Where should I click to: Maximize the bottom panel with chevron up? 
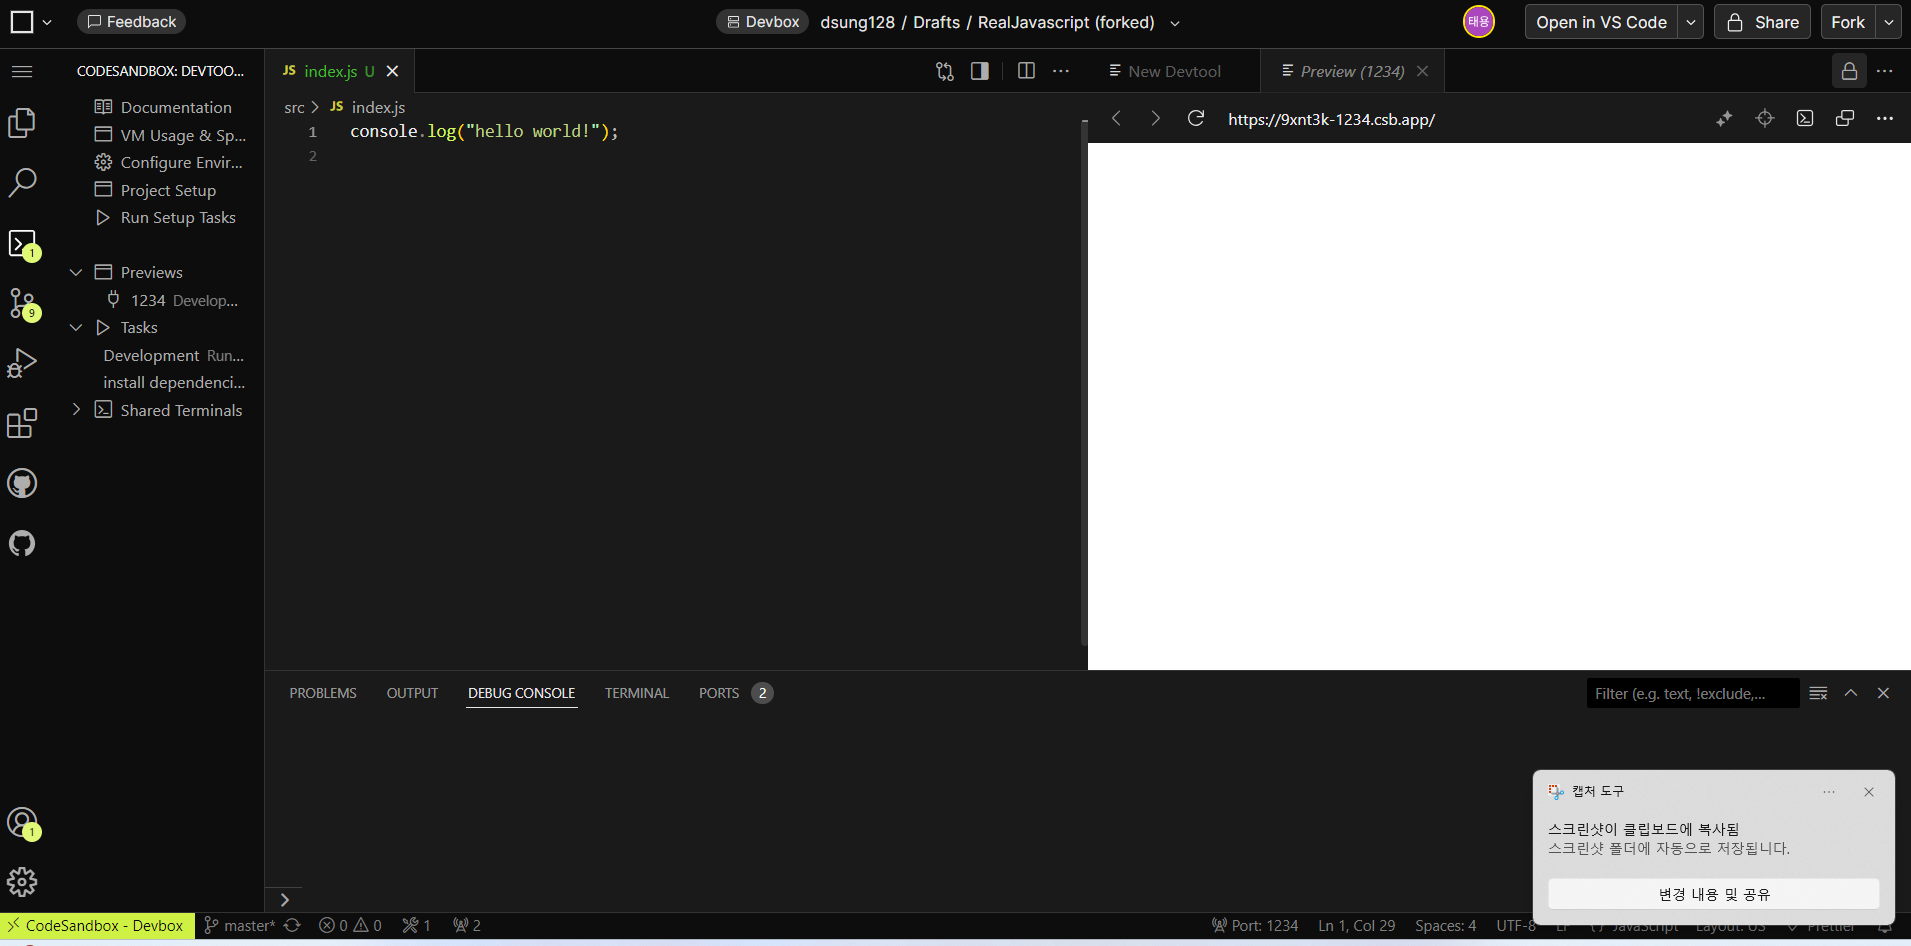(x=1851, y=693)
